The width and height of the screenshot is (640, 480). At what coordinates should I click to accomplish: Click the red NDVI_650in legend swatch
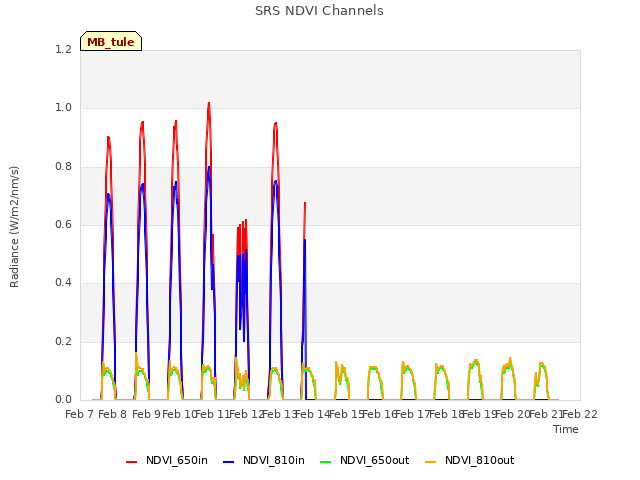pyautogui.click(x=131, y=462)
